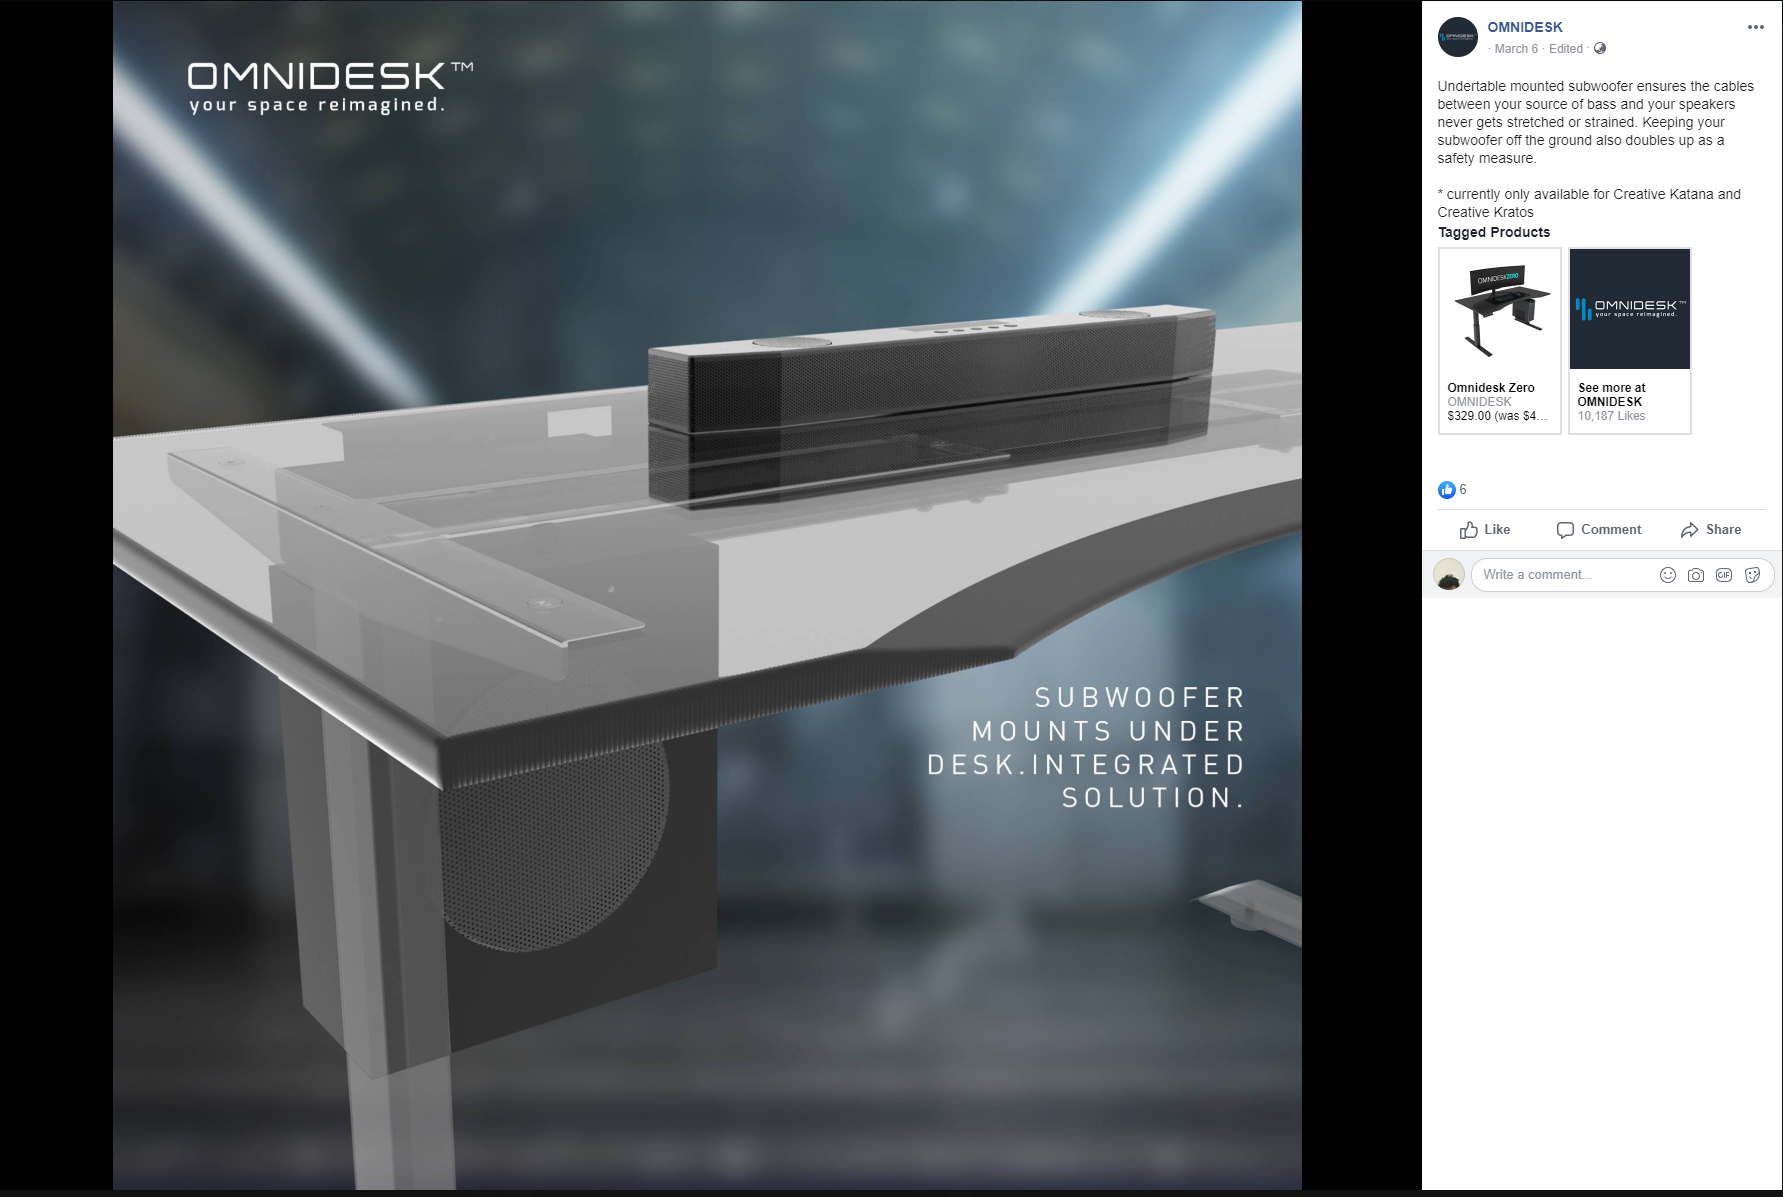Click the Edited history label
Viewport: 1783px width, 1197px height.
(x=1566, y=49)
